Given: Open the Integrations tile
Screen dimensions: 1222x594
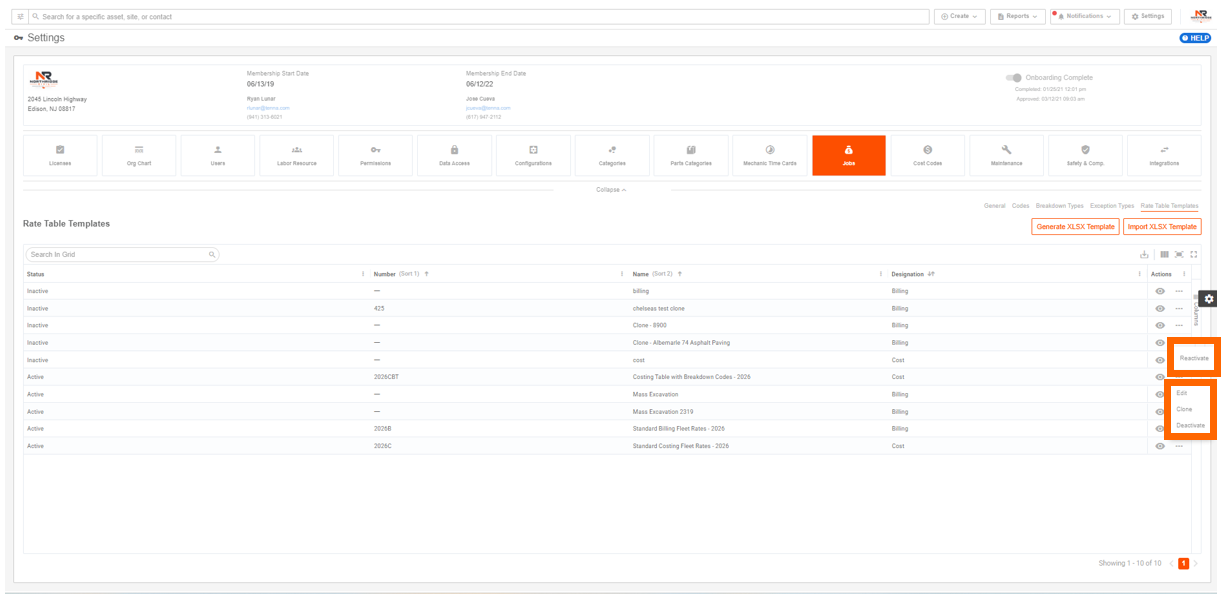Looking at the screenshot, I should point(1164,155).
